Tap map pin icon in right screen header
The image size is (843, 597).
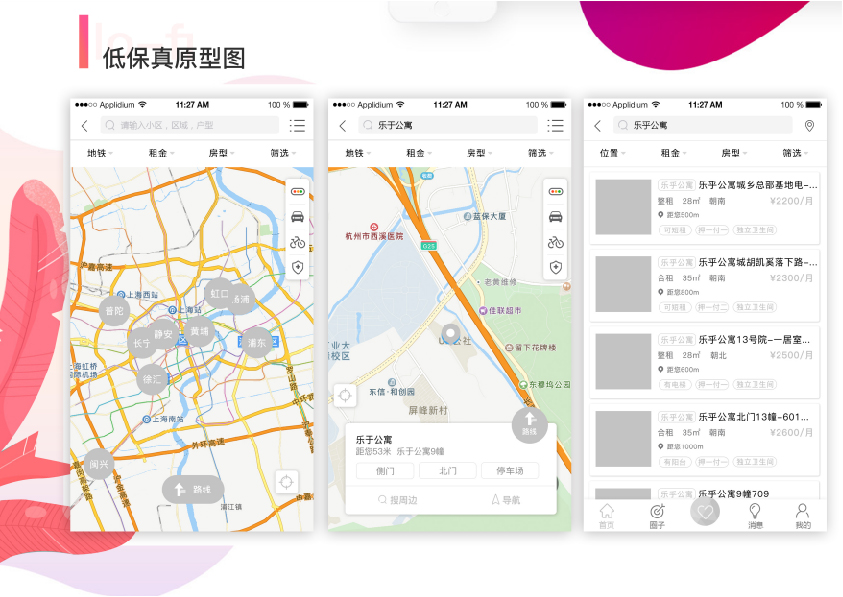pyautogui.click(x=809, y=126)
